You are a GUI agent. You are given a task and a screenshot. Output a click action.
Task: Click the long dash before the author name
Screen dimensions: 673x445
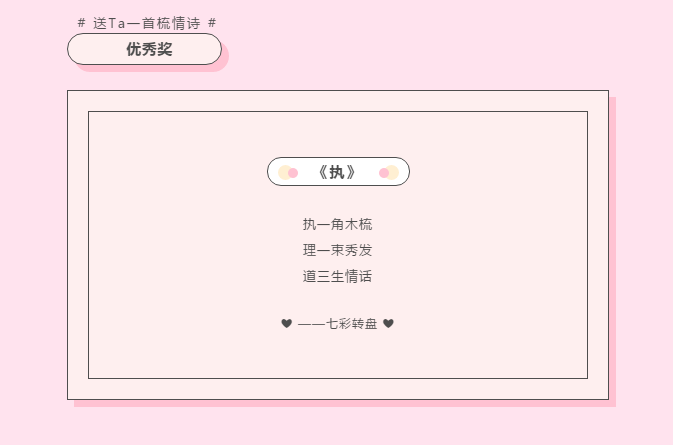[312, 323]
